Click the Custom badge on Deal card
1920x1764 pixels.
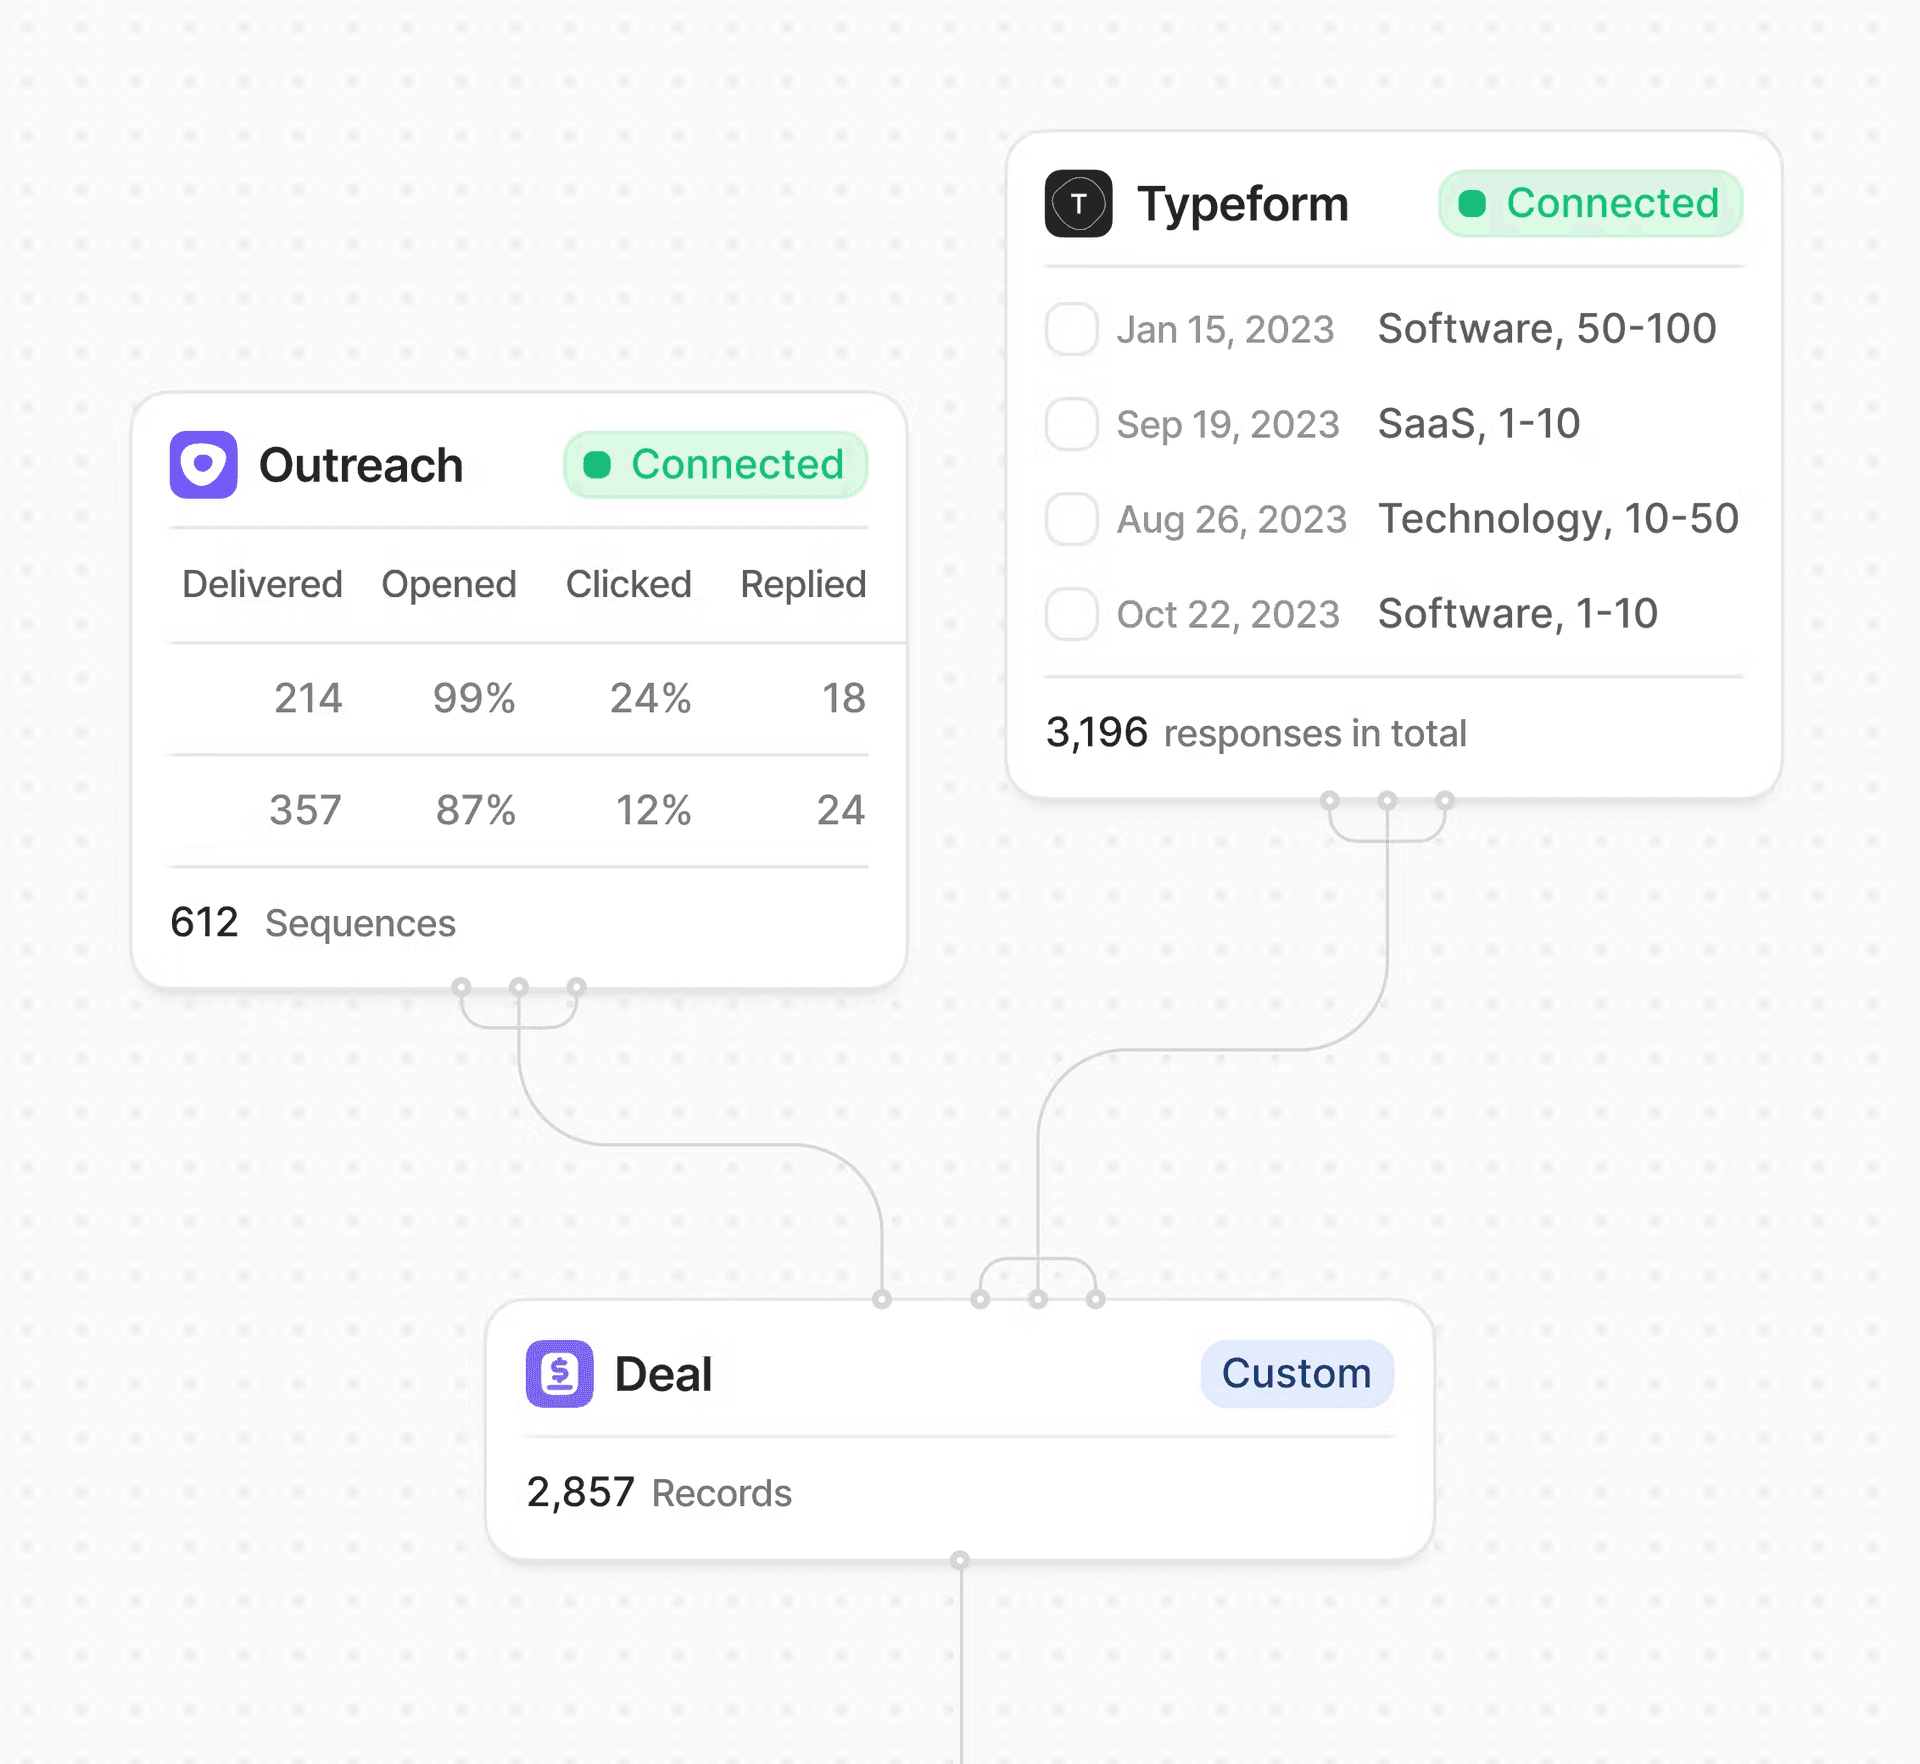pos(1296,1373)
